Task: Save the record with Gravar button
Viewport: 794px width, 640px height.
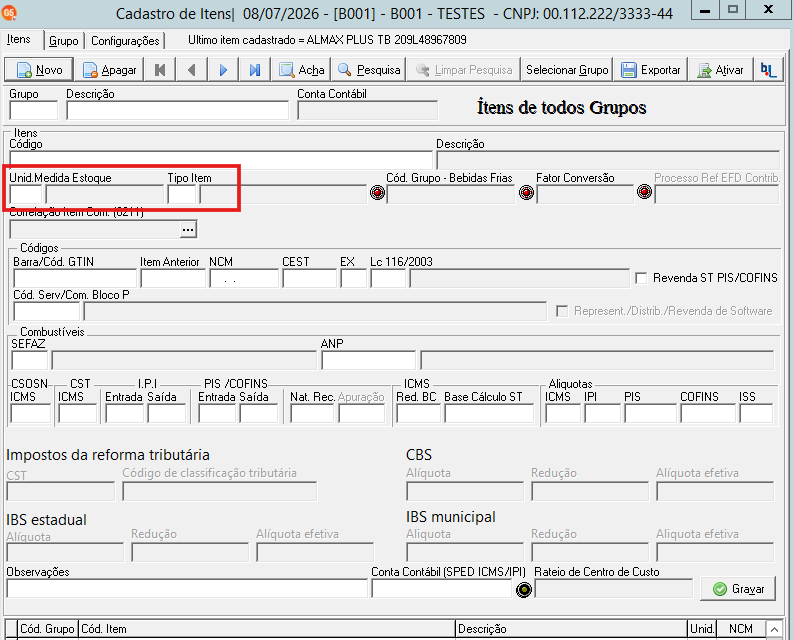Action: click(738, 589)
